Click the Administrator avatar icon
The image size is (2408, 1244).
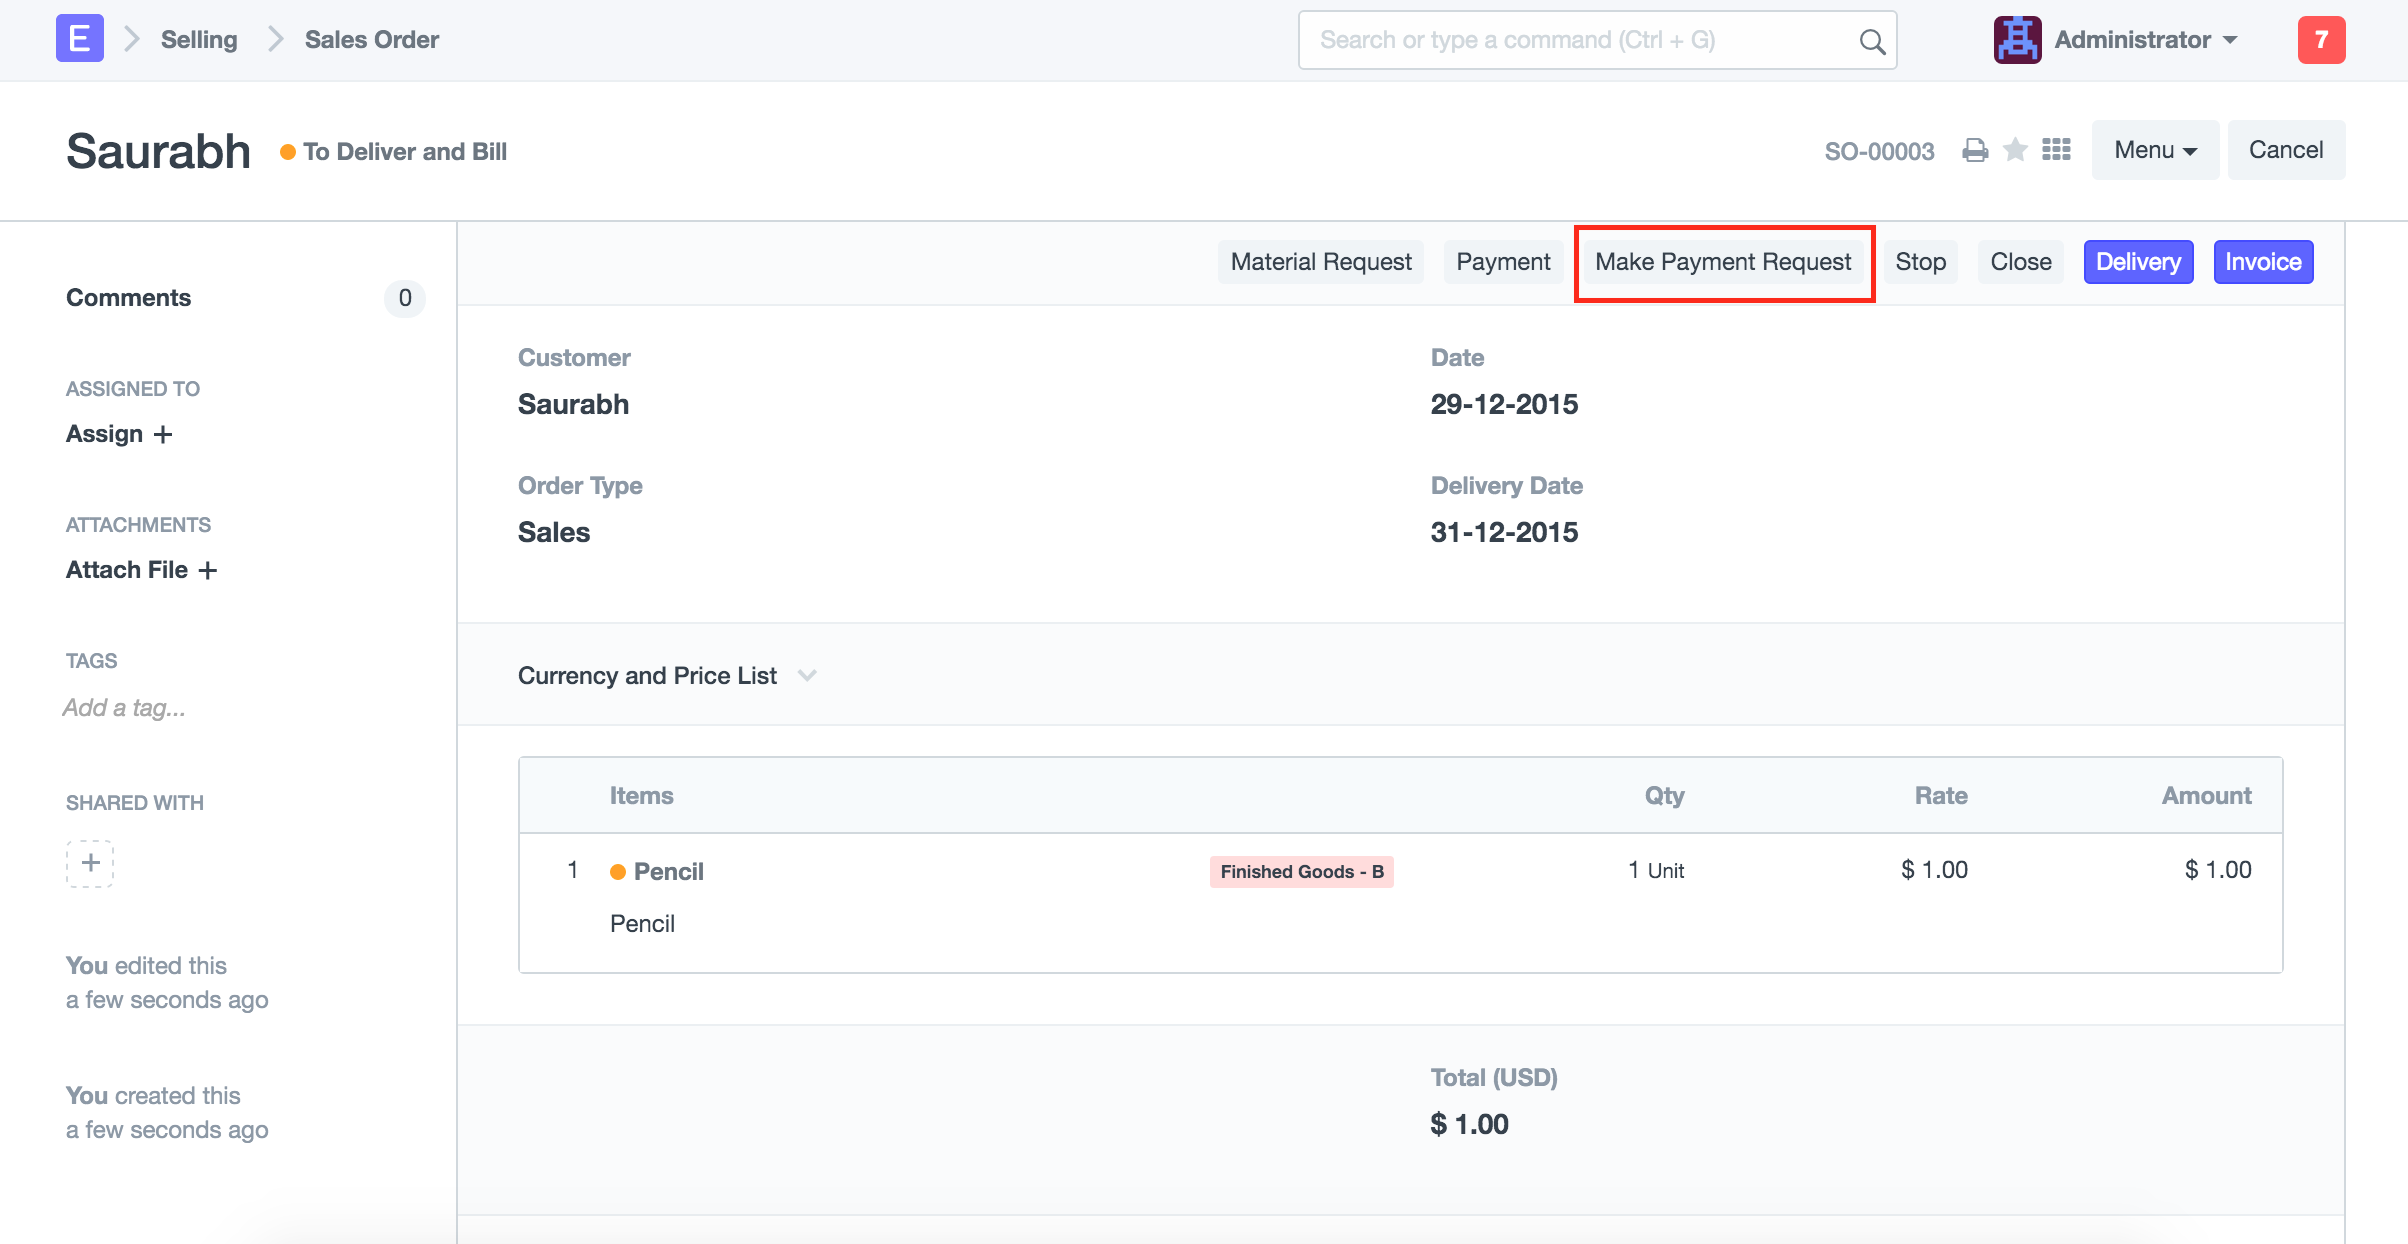(2017, 40)
